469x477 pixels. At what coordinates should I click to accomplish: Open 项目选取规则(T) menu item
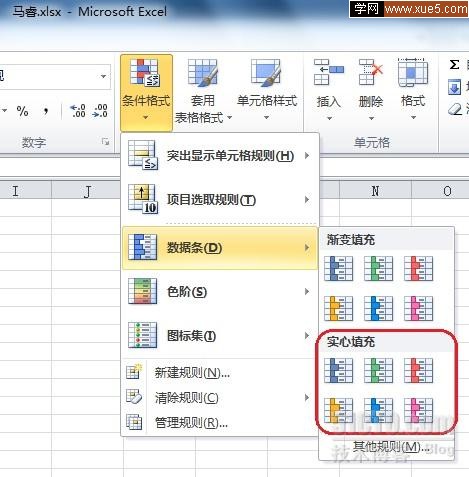(x=220, y=199)
